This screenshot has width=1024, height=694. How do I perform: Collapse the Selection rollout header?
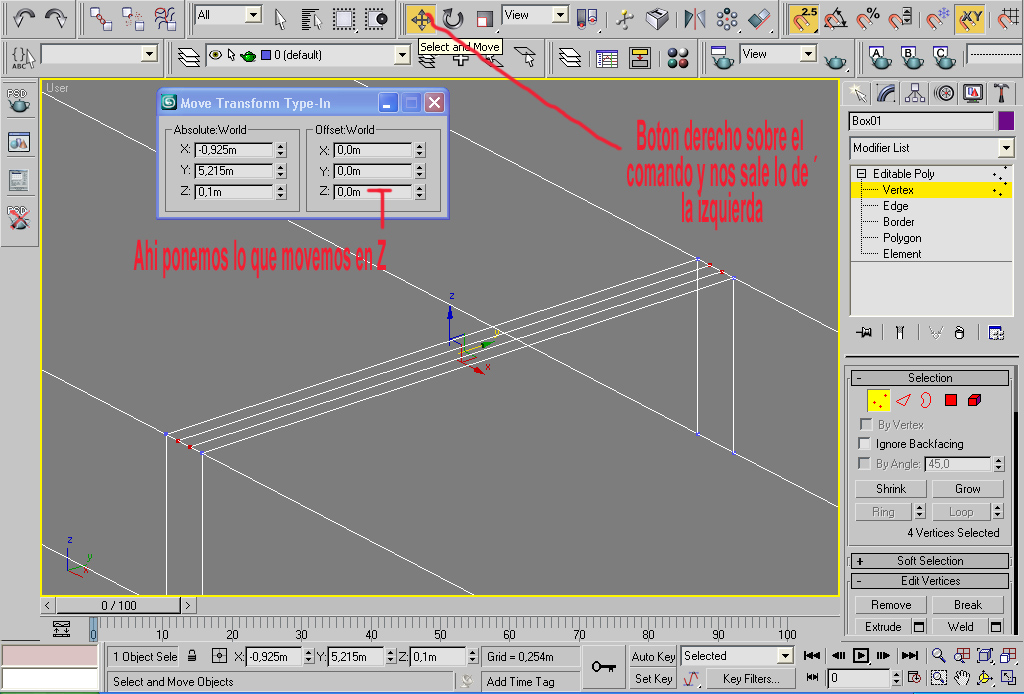pyautogui.click(x=930, y=378)
